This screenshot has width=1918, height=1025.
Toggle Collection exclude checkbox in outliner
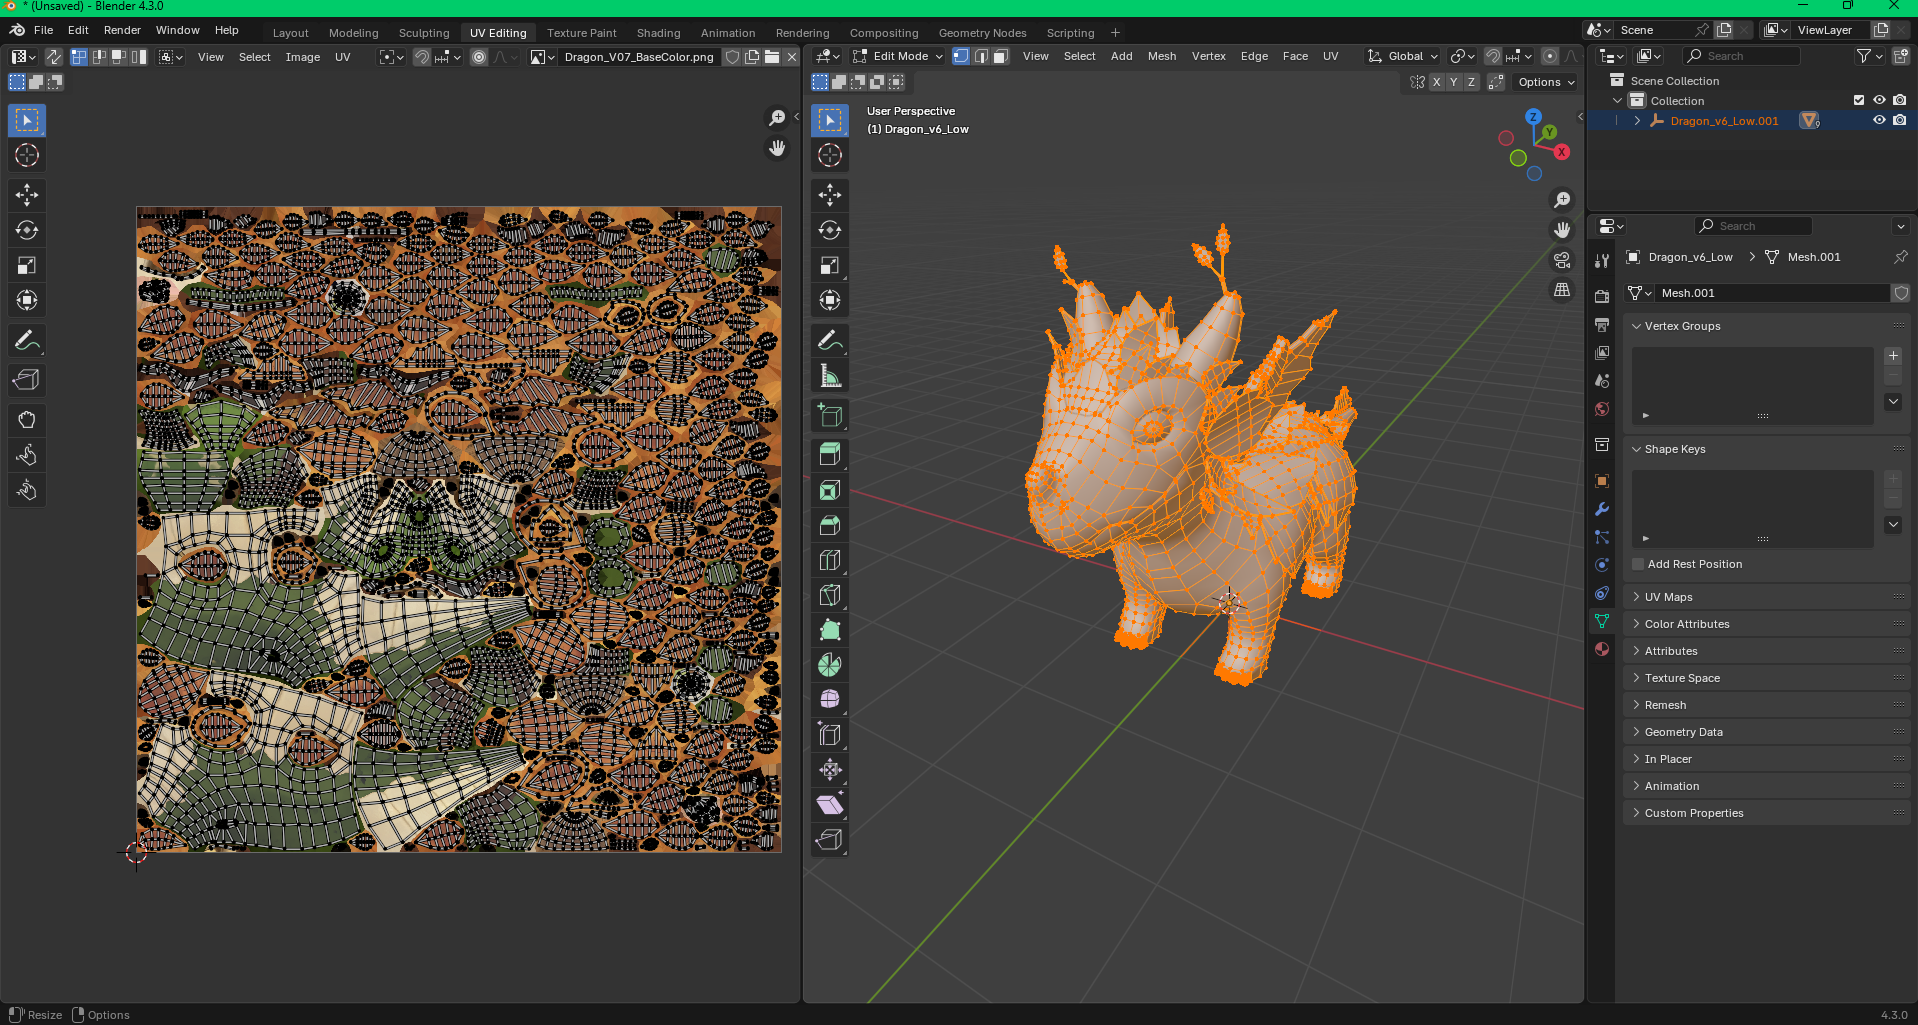coord(1859,101)
